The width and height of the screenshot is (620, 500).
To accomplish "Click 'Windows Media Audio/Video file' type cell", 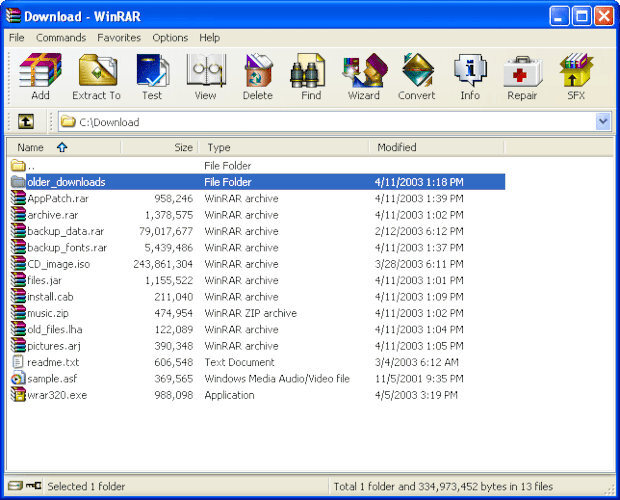I will 277,379.
